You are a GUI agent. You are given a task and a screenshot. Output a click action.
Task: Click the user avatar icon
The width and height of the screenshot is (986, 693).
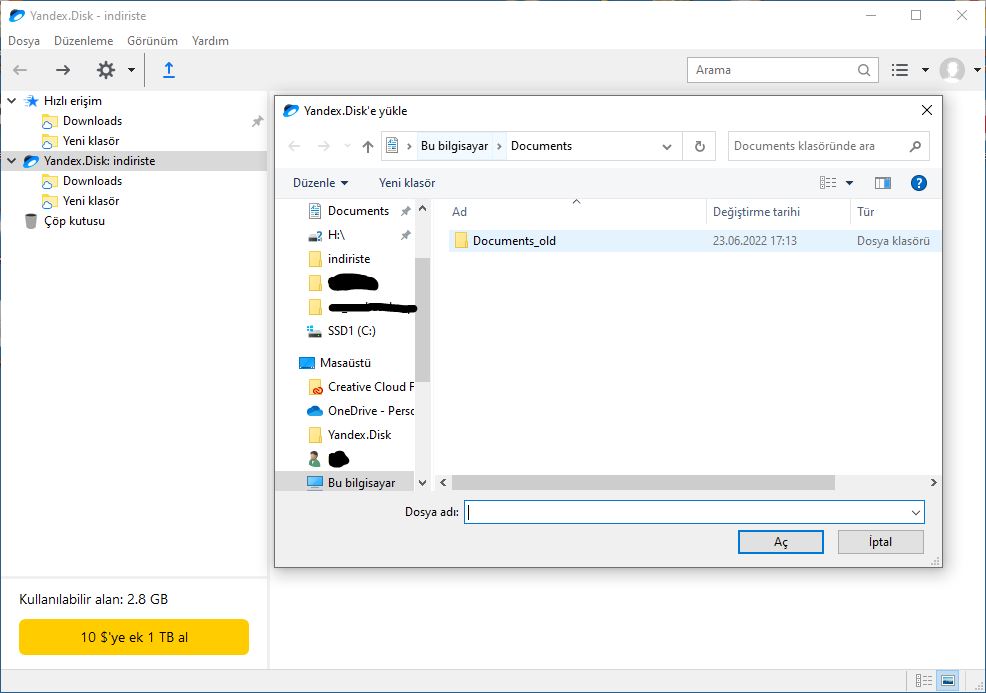click(x=952, y=70)
